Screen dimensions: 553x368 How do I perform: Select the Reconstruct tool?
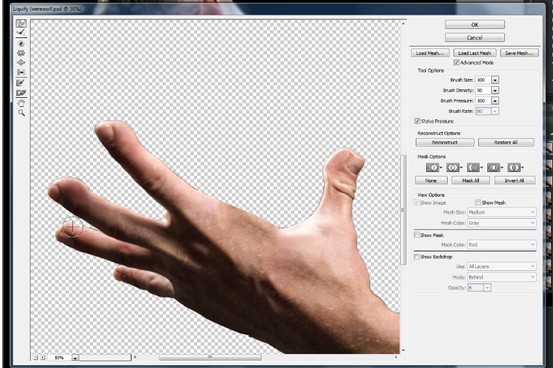coord(21,32)
